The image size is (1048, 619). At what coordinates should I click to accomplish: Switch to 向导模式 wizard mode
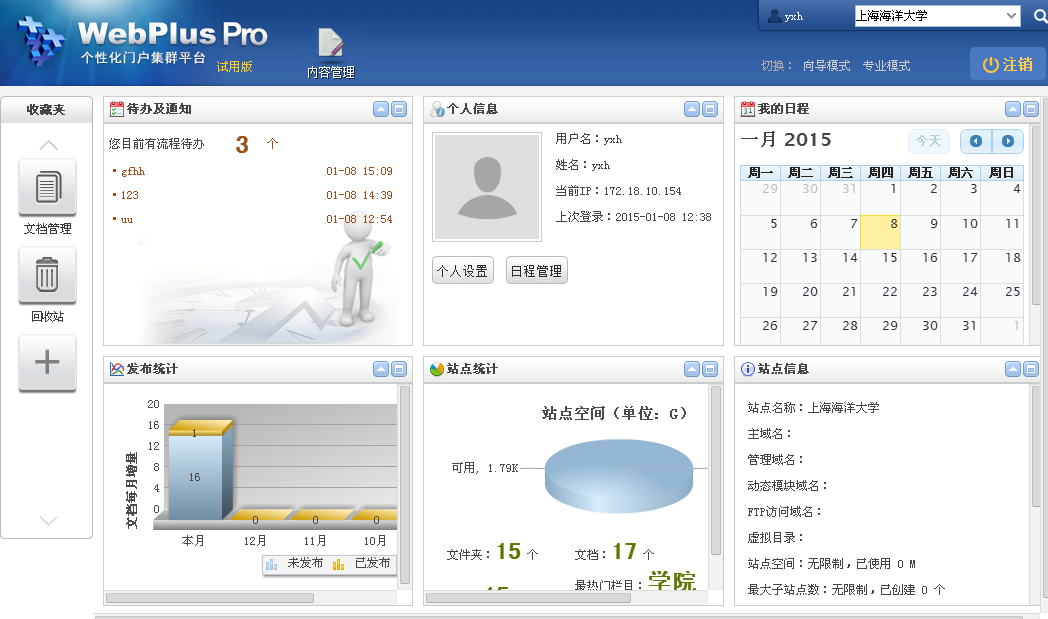[x=826, y=66]
